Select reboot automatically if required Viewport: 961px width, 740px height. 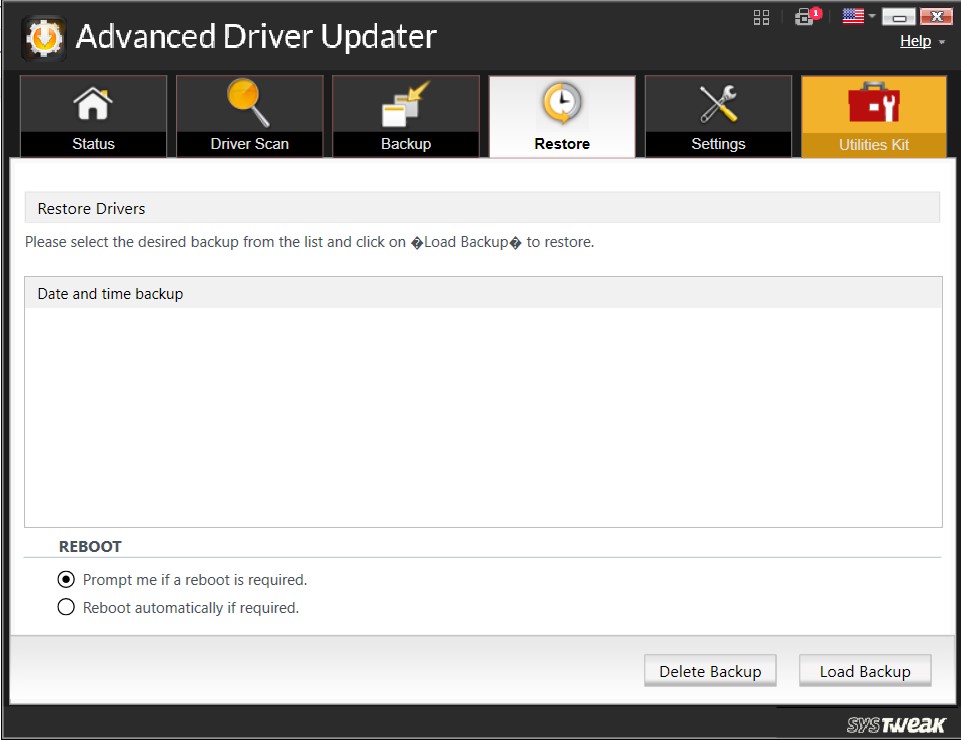coord(66,607)
